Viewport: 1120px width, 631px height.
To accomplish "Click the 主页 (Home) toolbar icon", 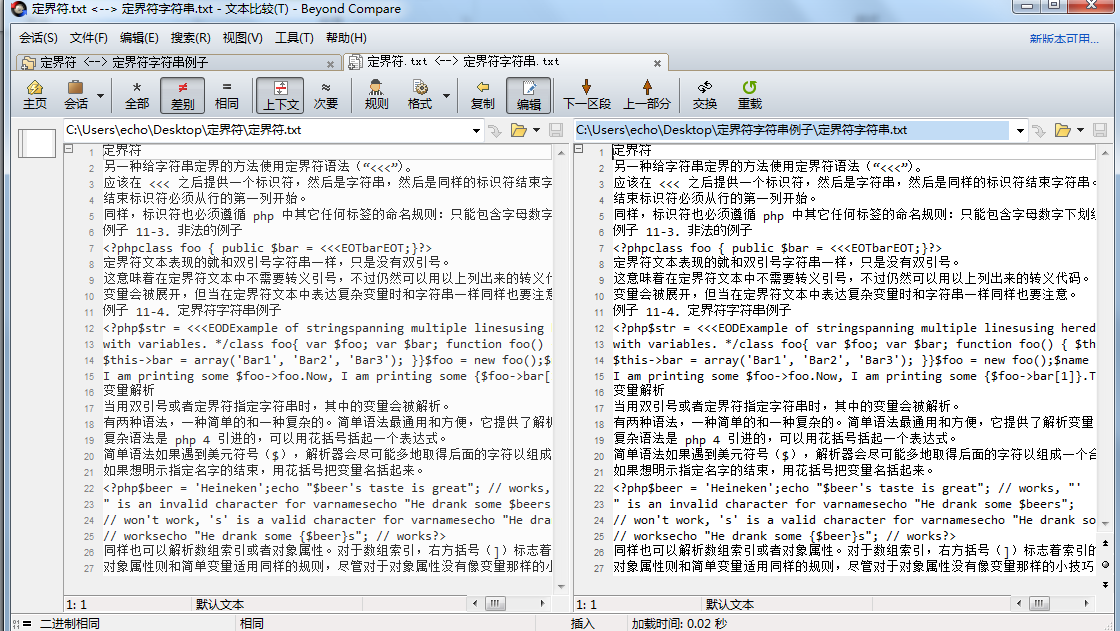I will pyautogui.click(x=34, y=94).
